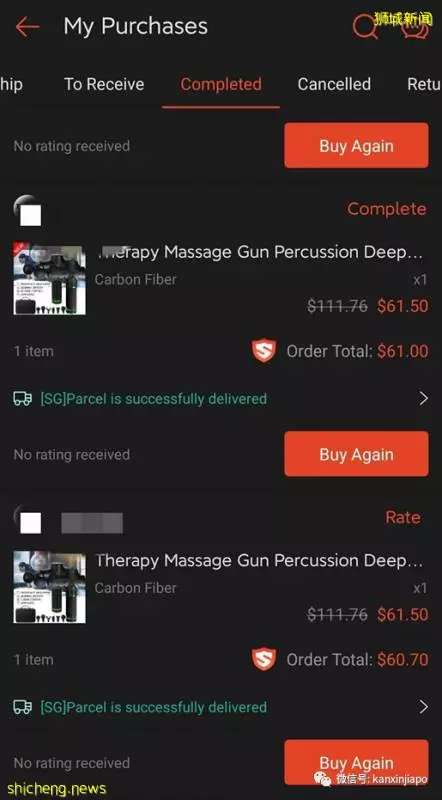
Task: Tap Shopee Guarantee shield on $60.70 order
Action: 264,659
